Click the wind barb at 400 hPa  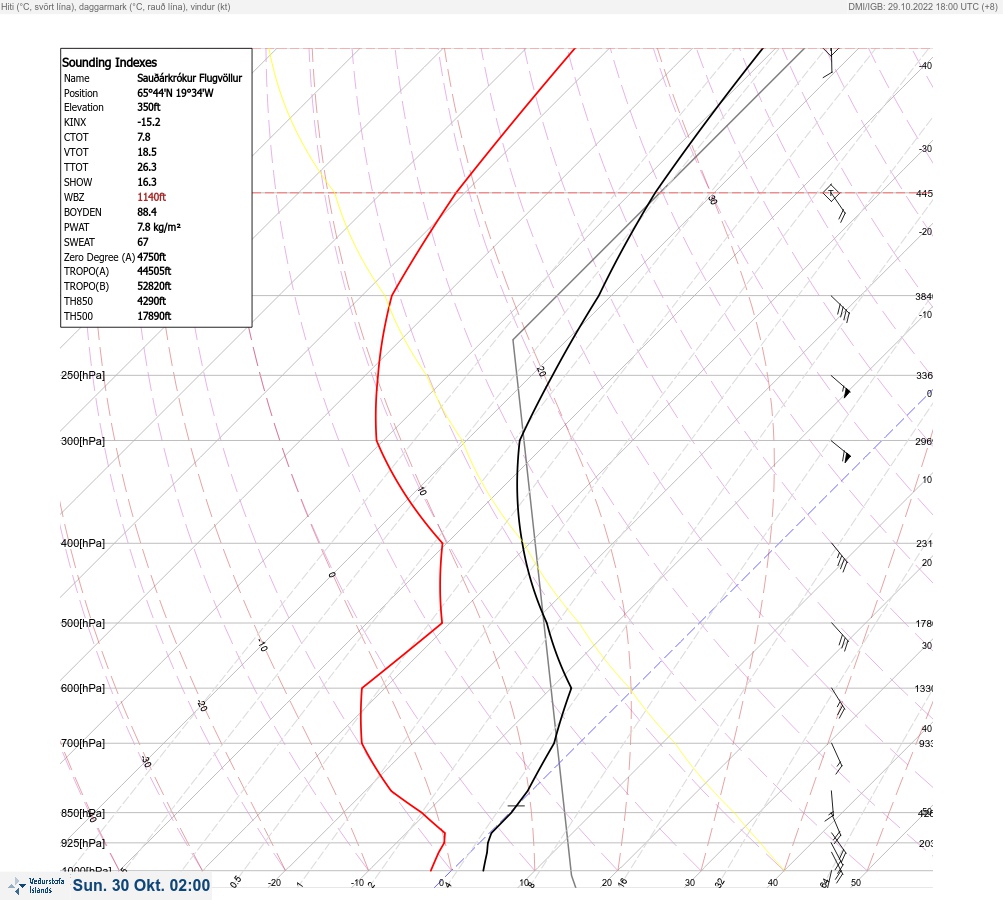839,557
